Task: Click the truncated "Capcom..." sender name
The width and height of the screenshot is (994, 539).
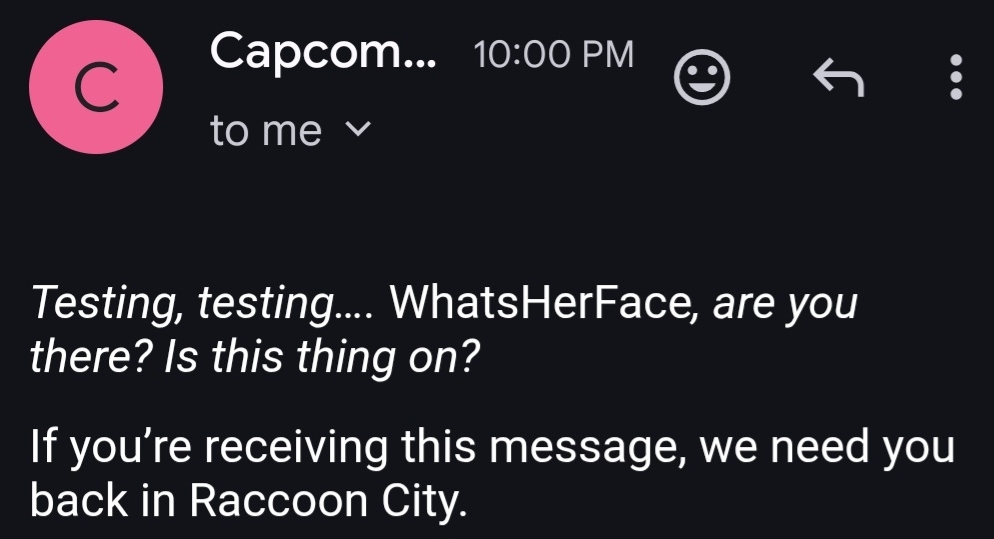Action: pos(323,53)
